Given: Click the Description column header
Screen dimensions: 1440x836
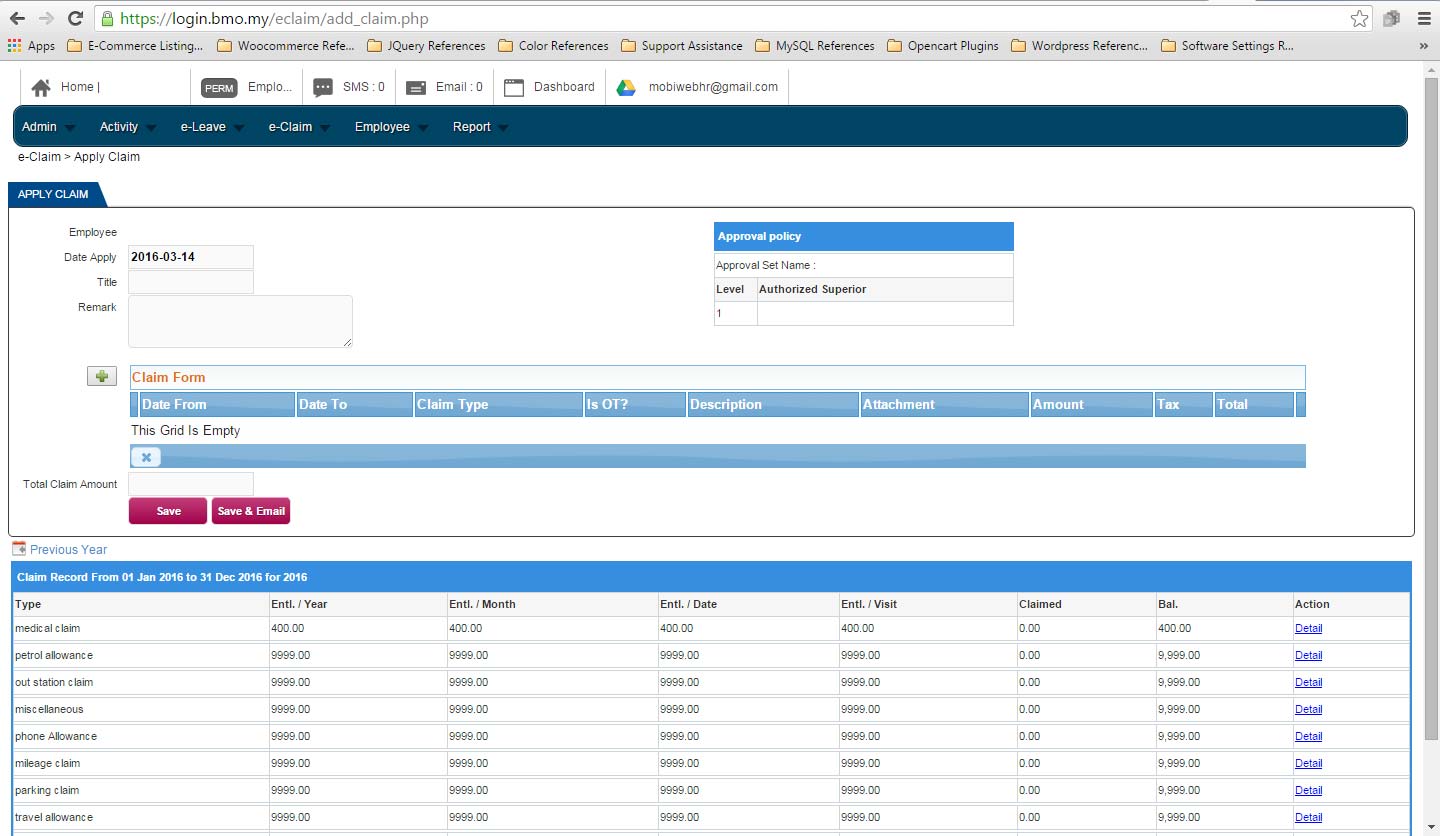Looking at the screenshot, I should 773,404.
